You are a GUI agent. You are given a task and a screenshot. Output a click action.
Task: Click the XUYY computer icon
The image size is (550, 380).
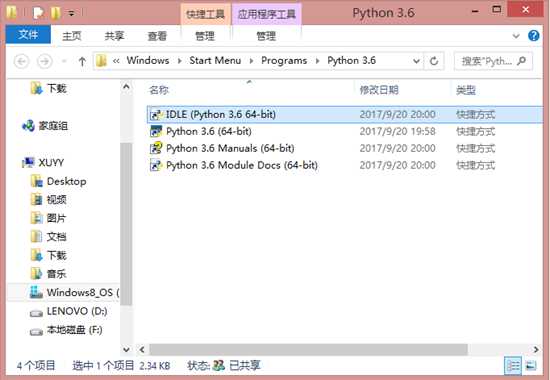28,163
